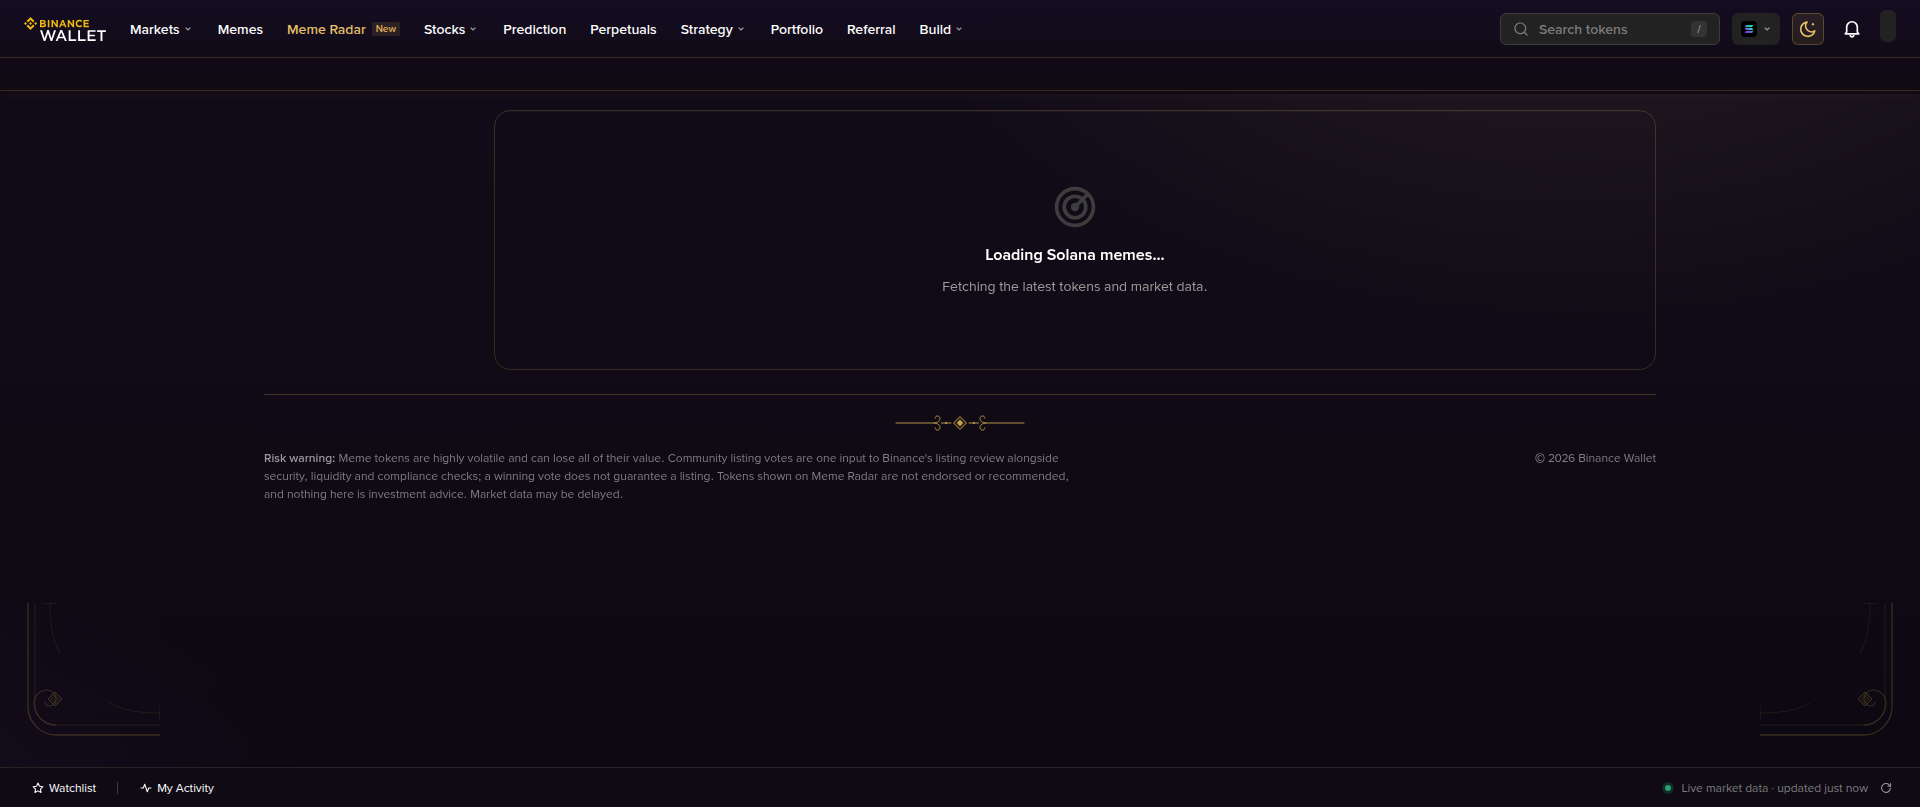
Task: Open the Prediction page
Action: (534, 29)
